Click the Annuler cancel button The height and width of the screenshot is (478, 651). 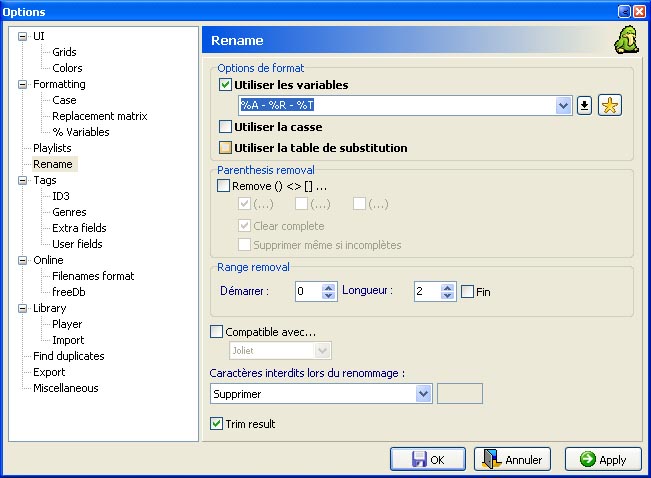click(510, 459)
